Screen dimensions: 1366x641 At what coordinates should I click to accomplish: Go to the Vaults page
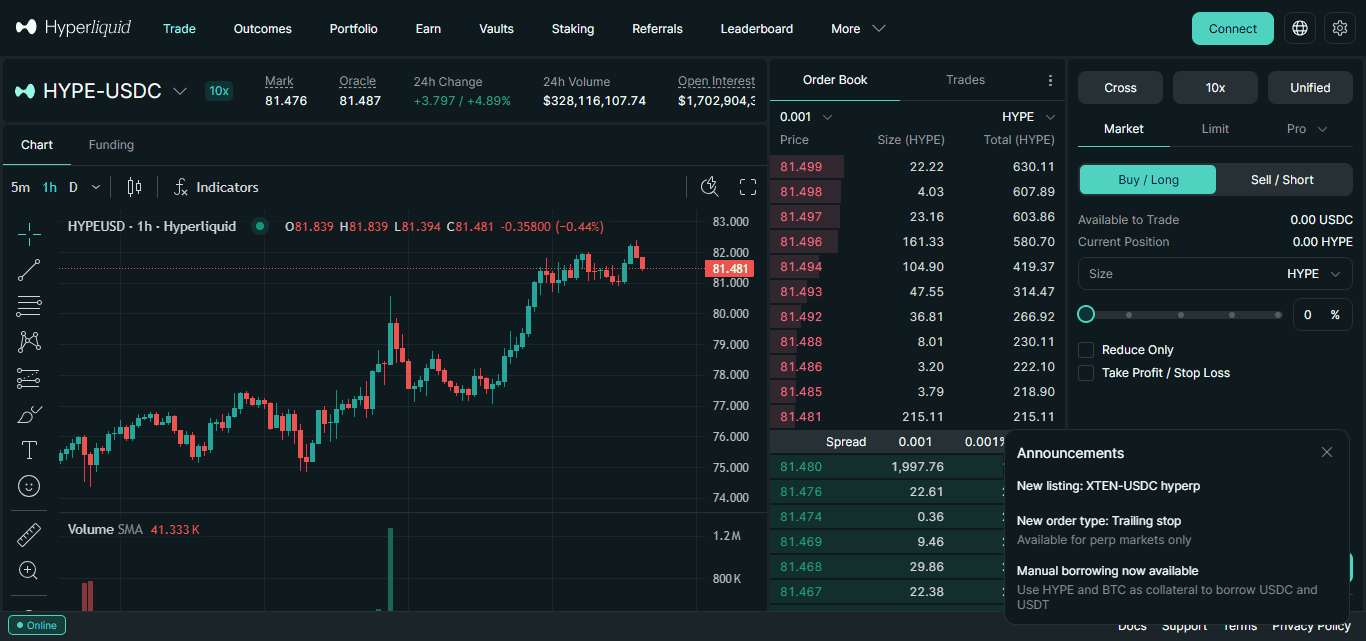click(496, 29)
